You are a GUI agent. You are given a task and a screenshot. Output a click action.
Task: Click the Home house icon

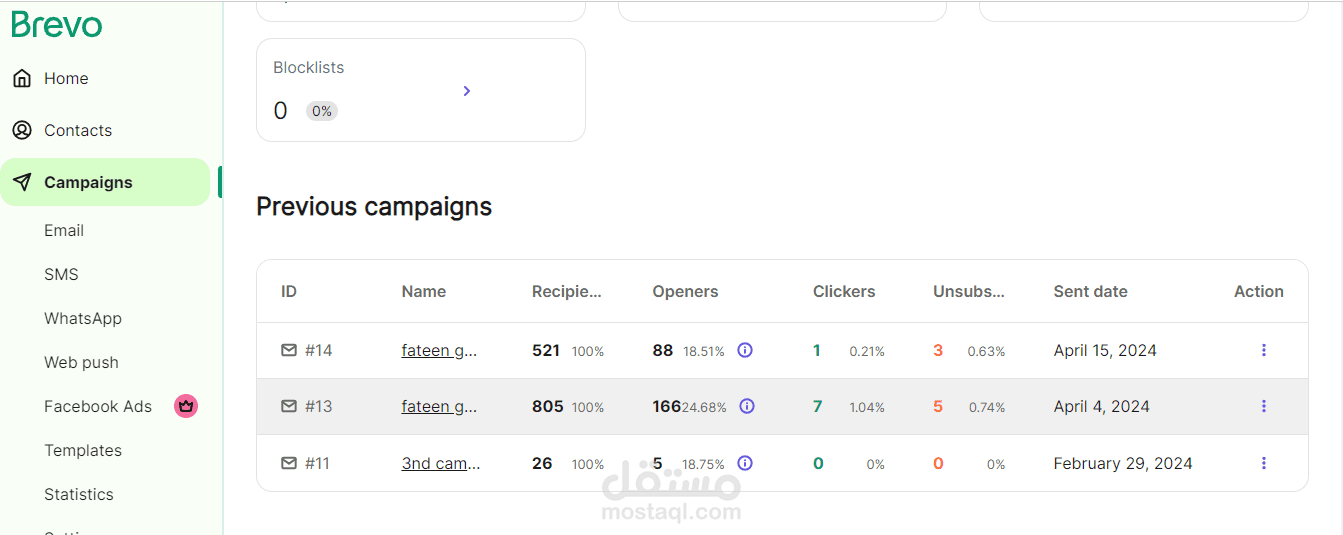[x=22, y=78]
